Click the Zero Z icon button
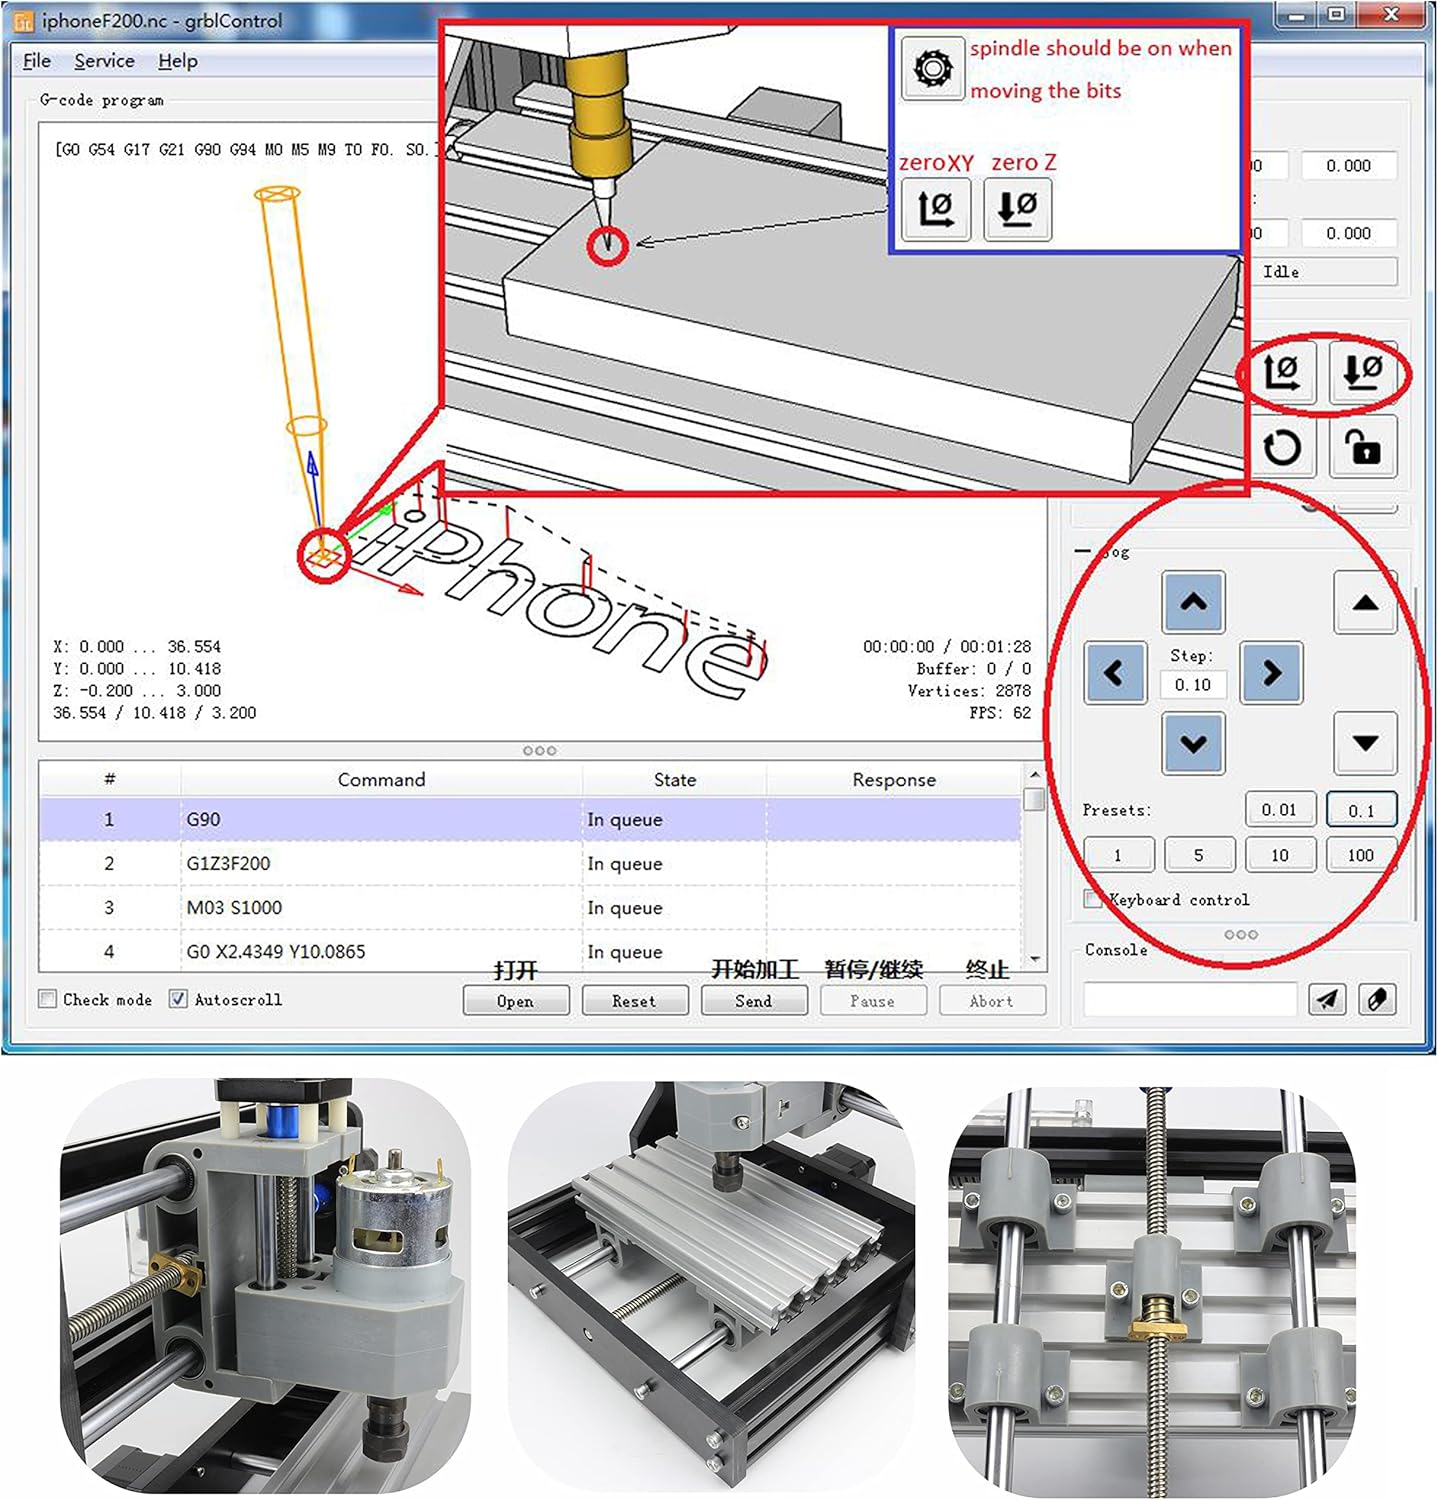This screenshot has height=1500, width=1438. coord(1363,373)
